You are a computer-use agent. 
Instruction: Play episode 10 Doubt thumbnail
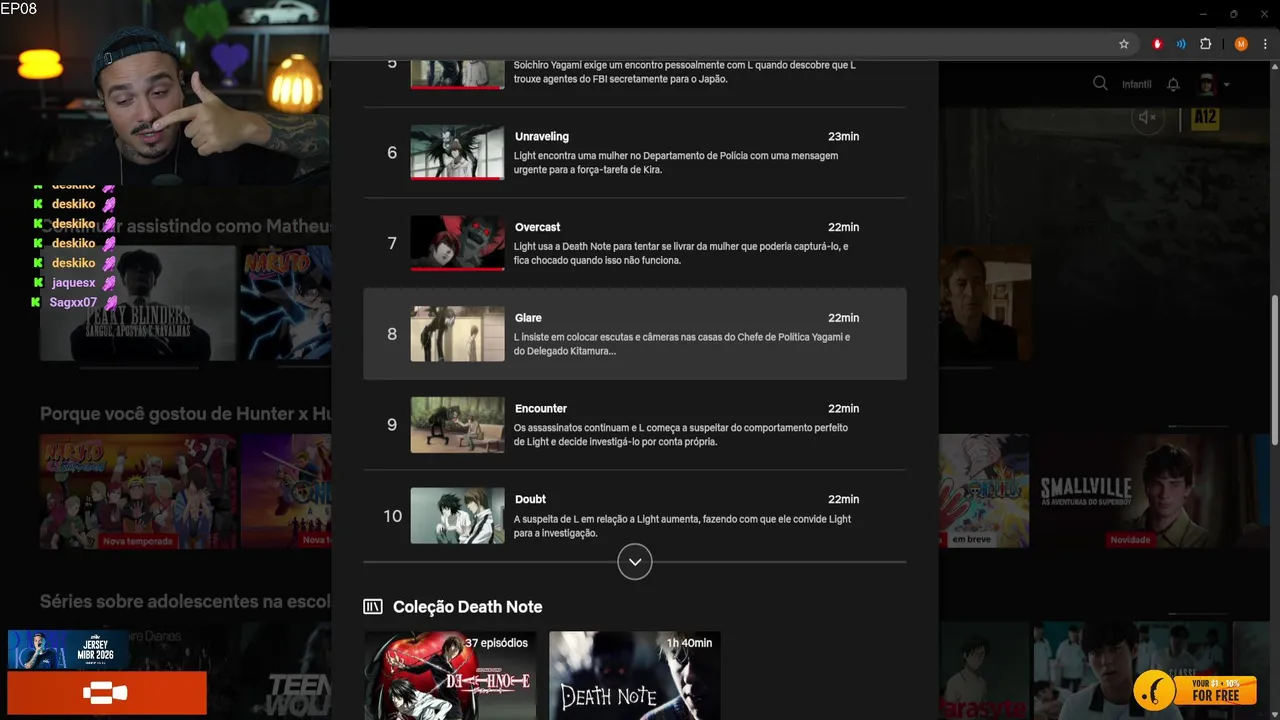[x=457, y=516]
